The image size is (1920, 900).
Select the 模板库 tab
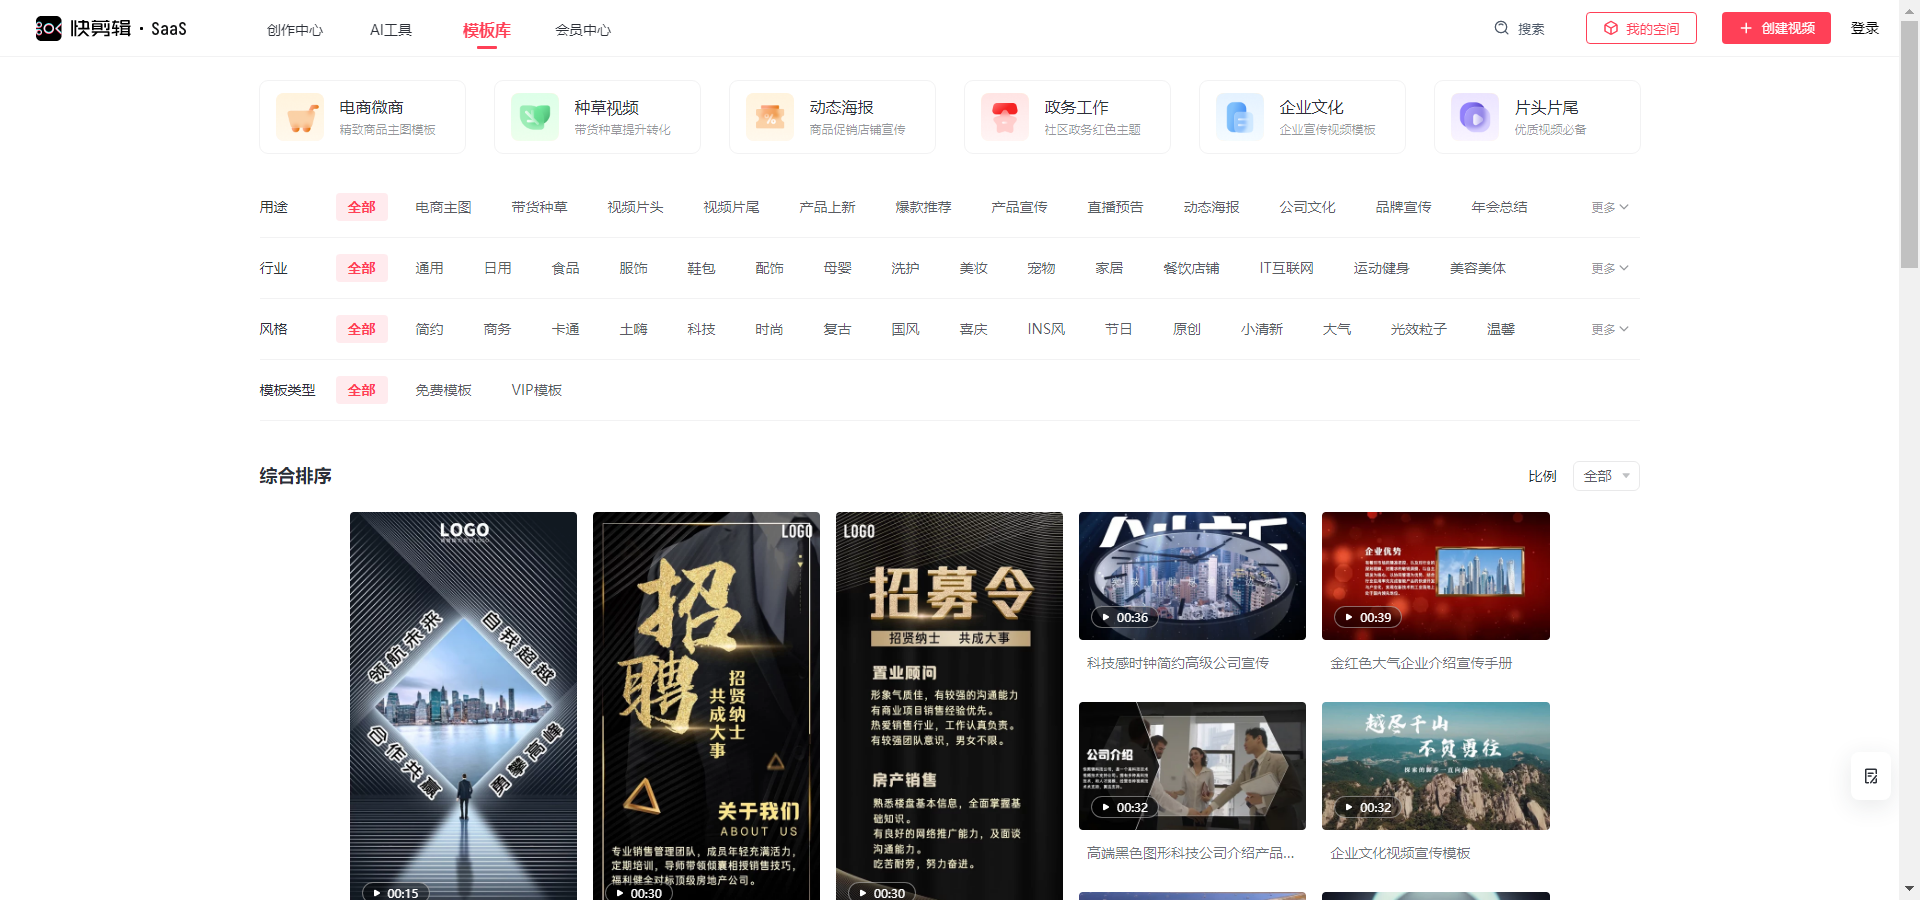(x=487, y=30)
